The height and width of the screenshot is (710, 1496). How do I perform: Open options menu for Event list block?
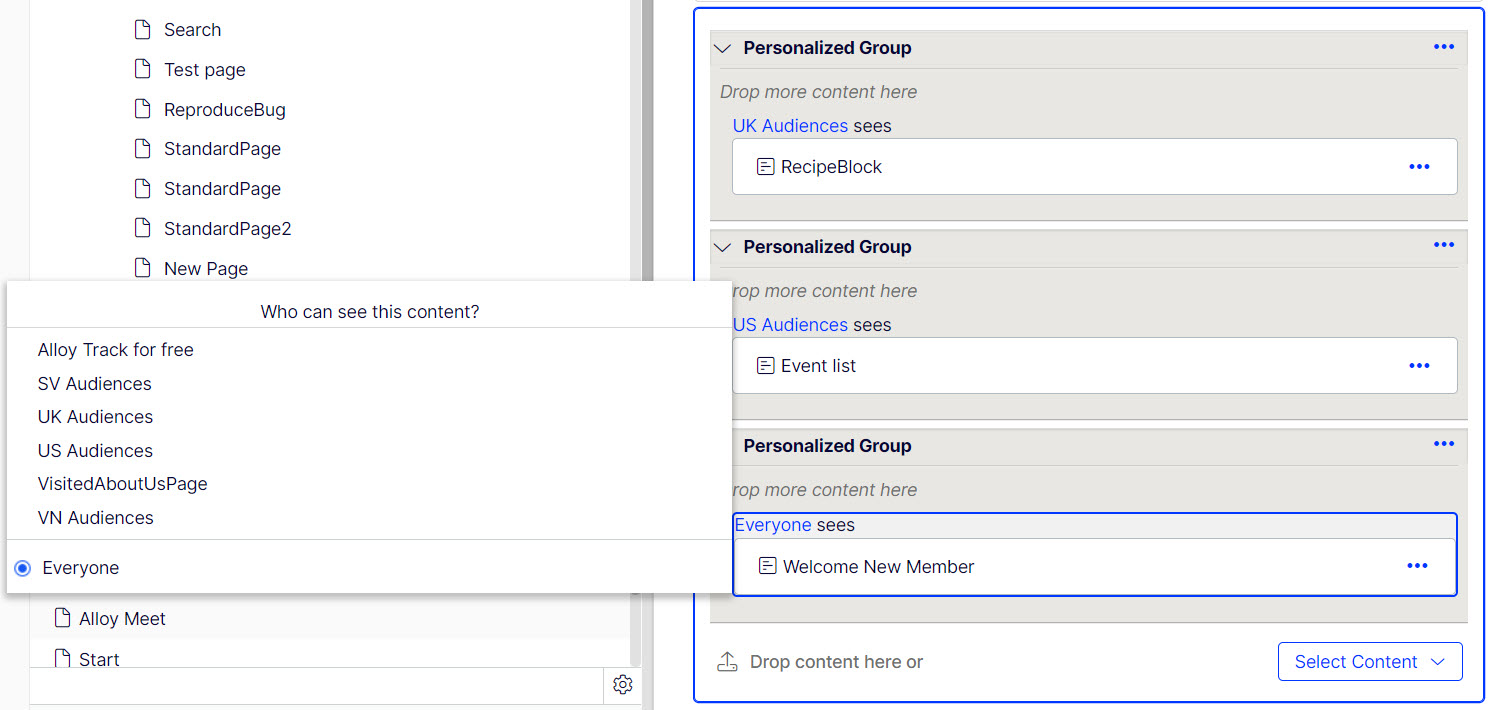[1419, 366]
